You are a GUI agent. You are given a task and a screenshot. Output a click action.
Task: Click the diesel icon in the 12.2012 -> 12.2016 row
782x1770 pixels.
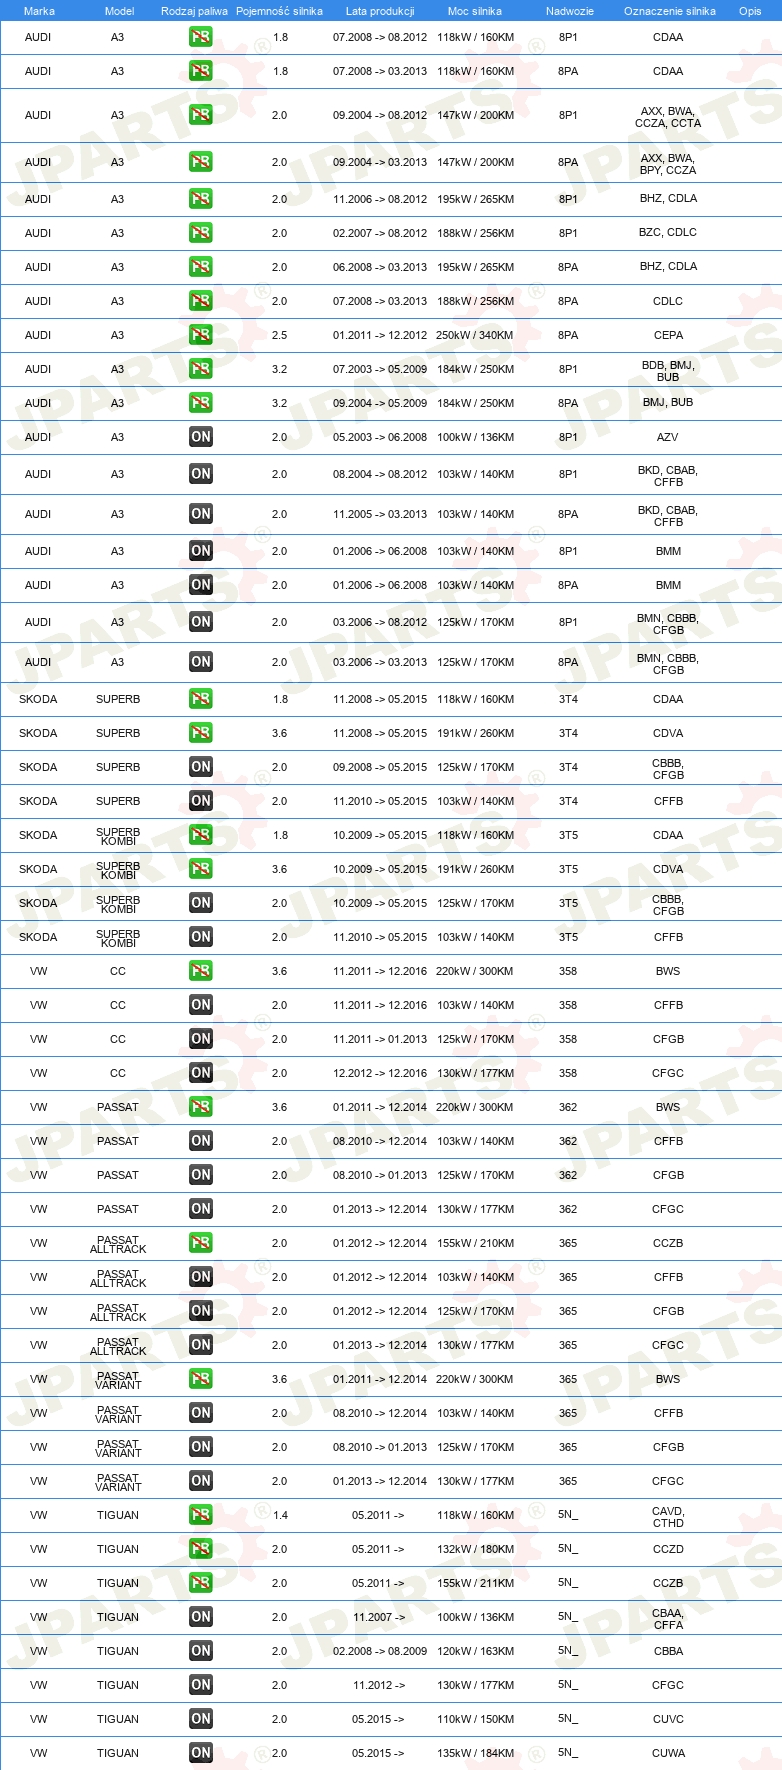click(201, 1073)
